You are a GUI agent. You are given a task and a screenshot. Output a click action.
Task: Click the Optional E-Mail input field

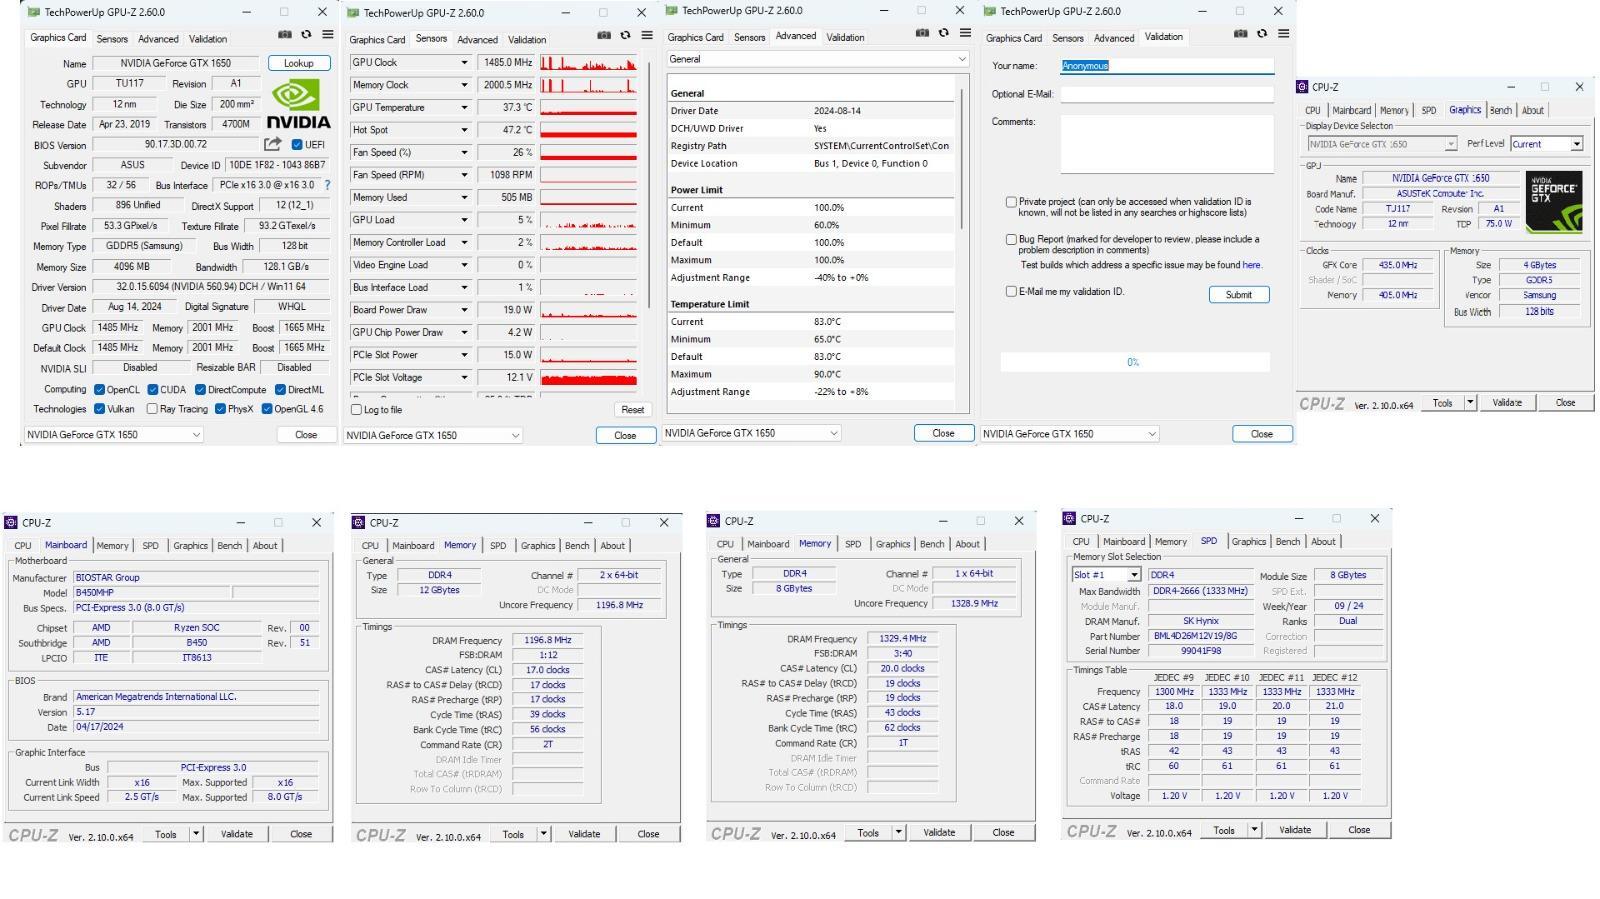click(x=1167, y=94)
